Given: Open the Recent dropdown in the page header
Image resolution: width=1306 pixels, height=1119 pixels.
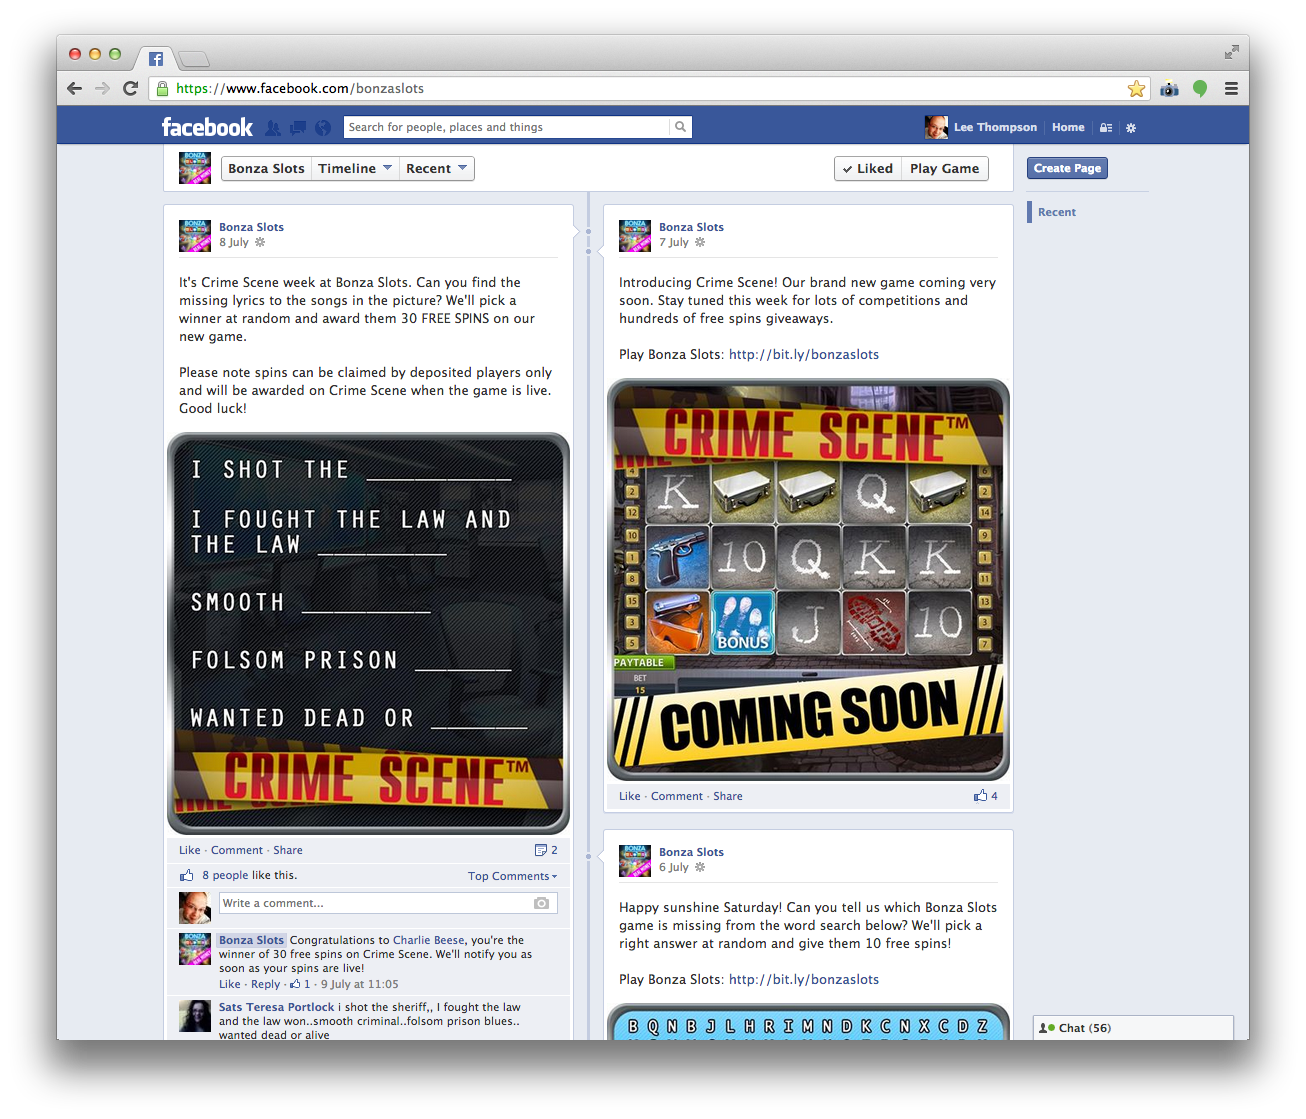Looking at the screenshot, I should point(437,168).
